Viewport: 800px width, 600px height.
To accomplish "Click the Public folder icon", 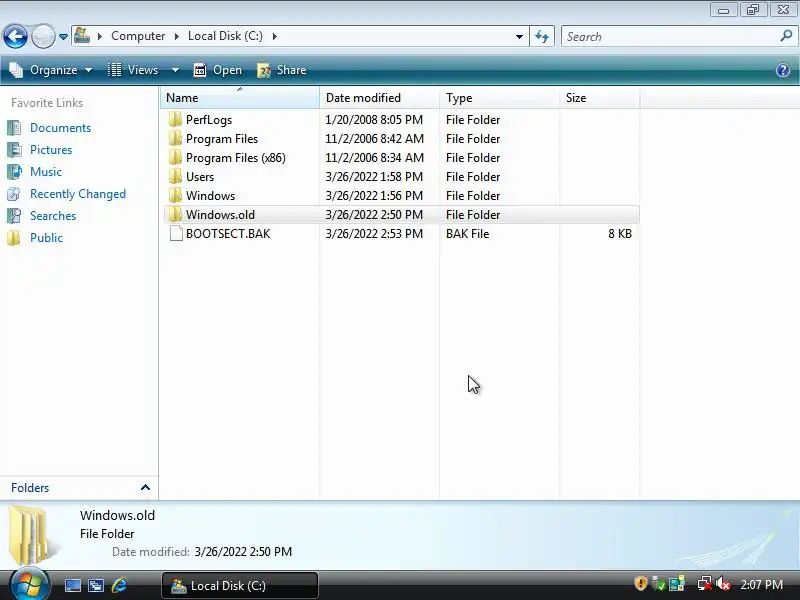I will point(14,238).
